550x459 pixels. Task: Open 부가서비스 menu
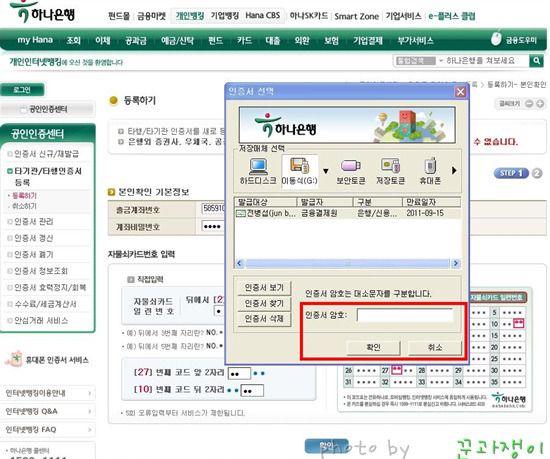pyautogui.click(x=415, y=41)
